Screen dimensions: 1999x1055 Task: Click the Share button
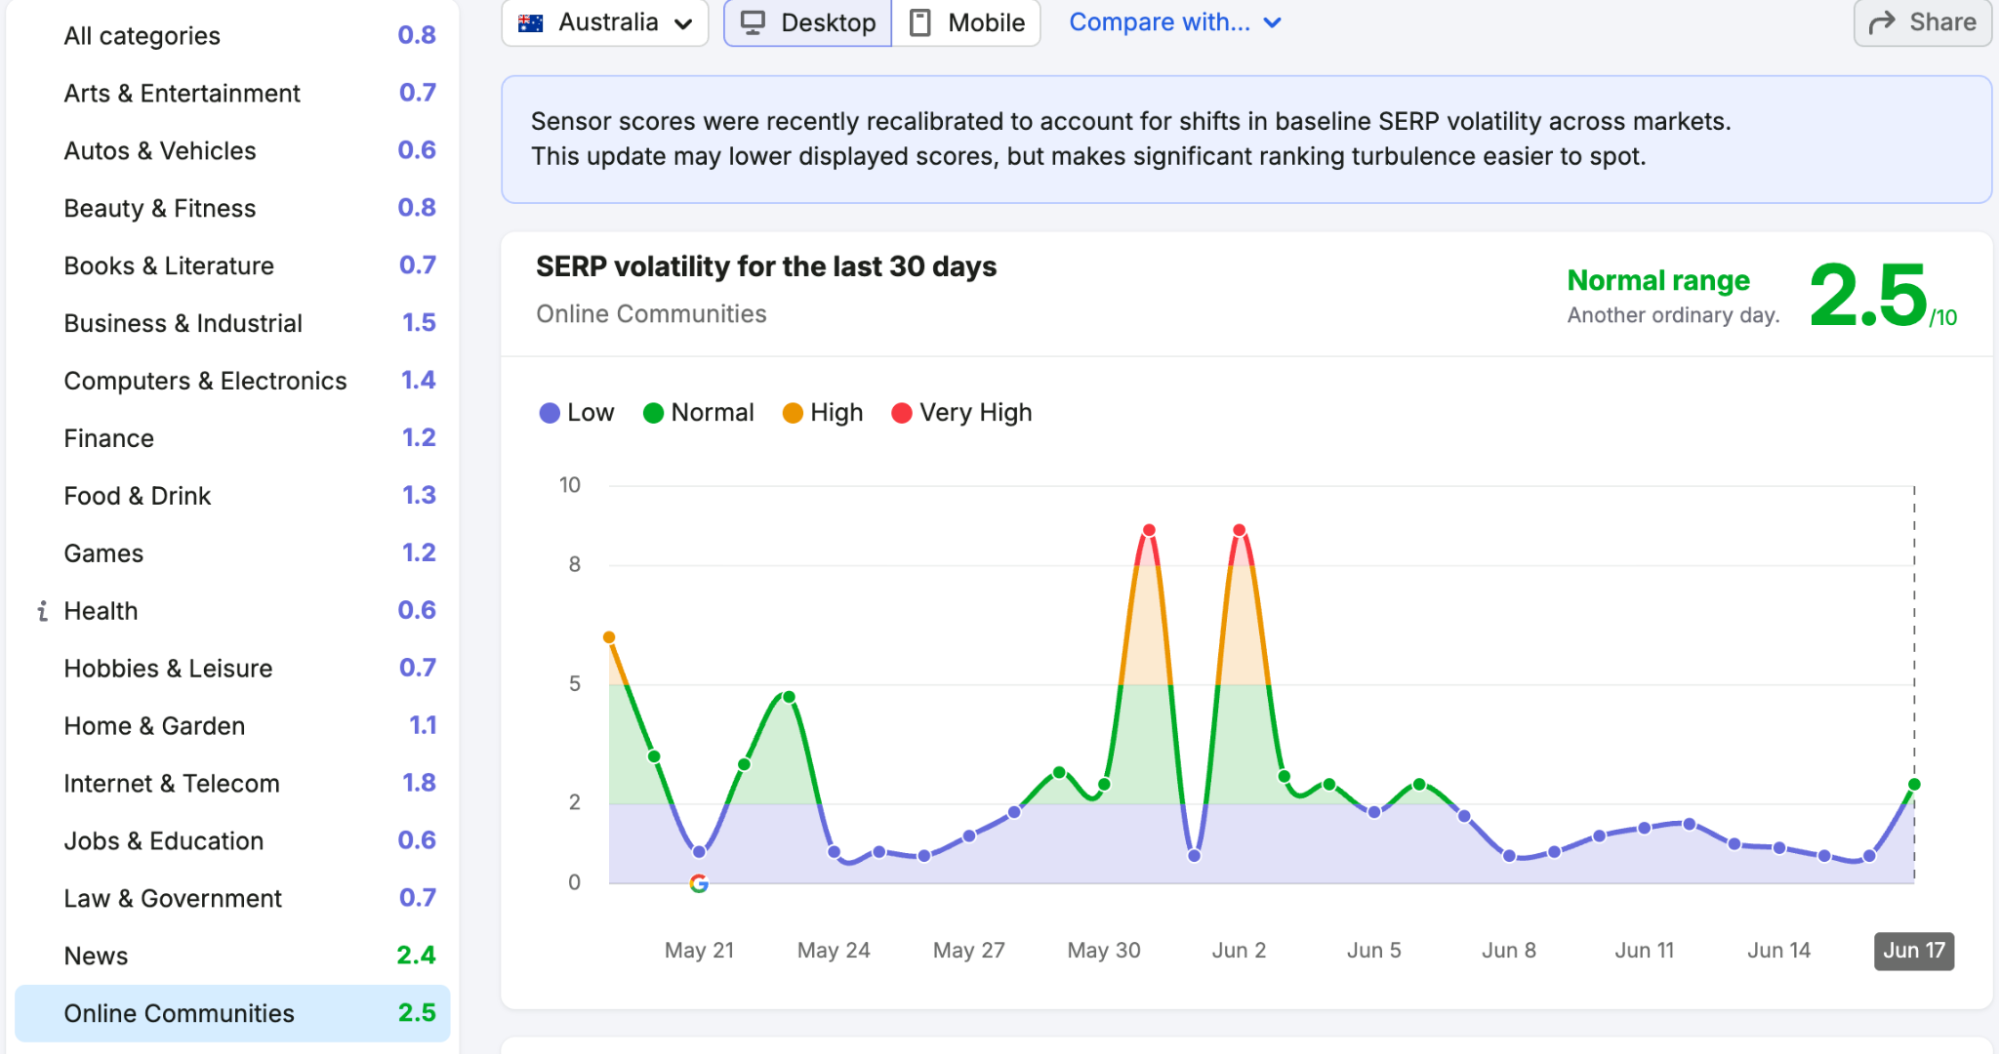click(1922, 23)
